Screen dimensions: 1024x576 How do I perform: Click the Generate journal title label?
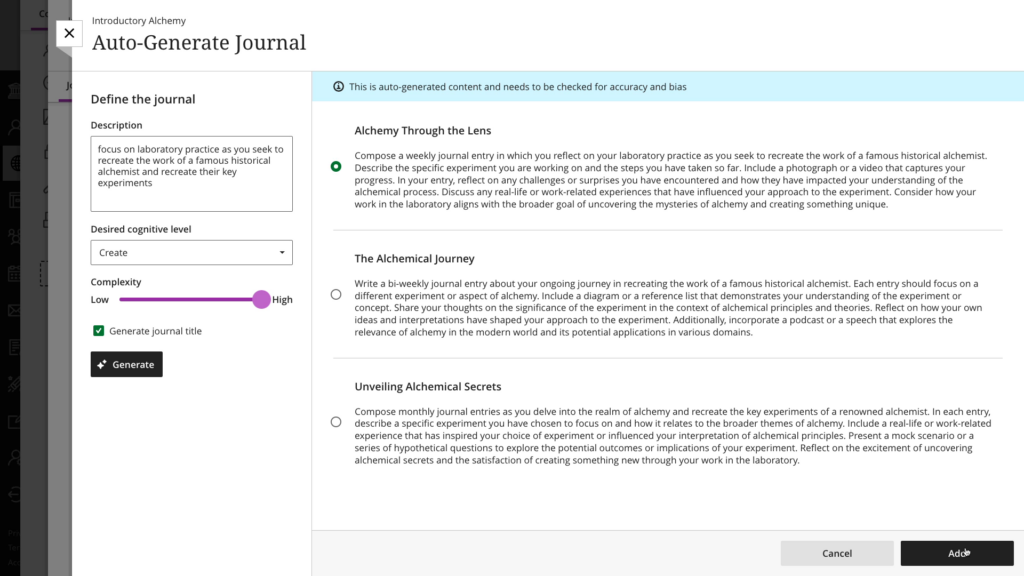coord(155,331)
